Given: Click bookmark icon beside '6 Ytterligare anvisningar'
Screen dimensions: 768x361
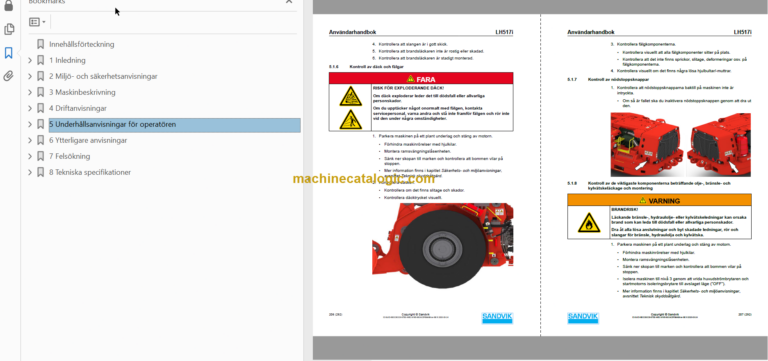Looking at the screenshot, I should point(41,140).
